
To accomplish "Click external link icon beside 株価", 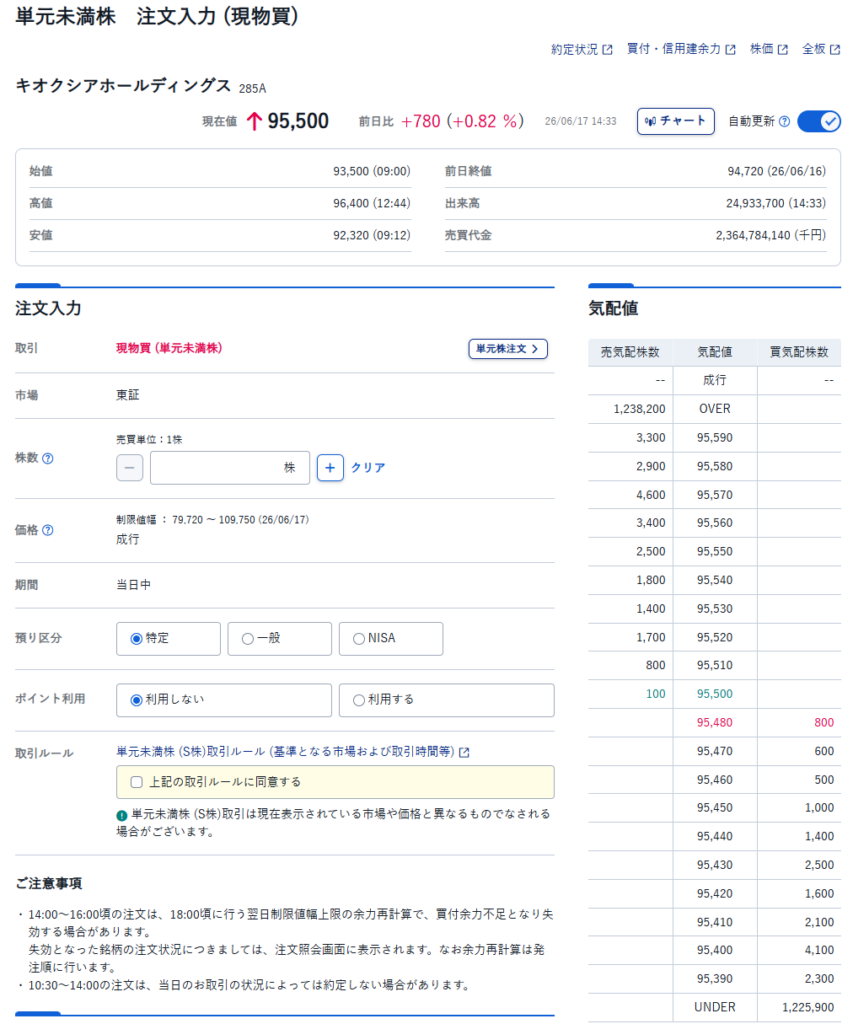I will (782, 50).
